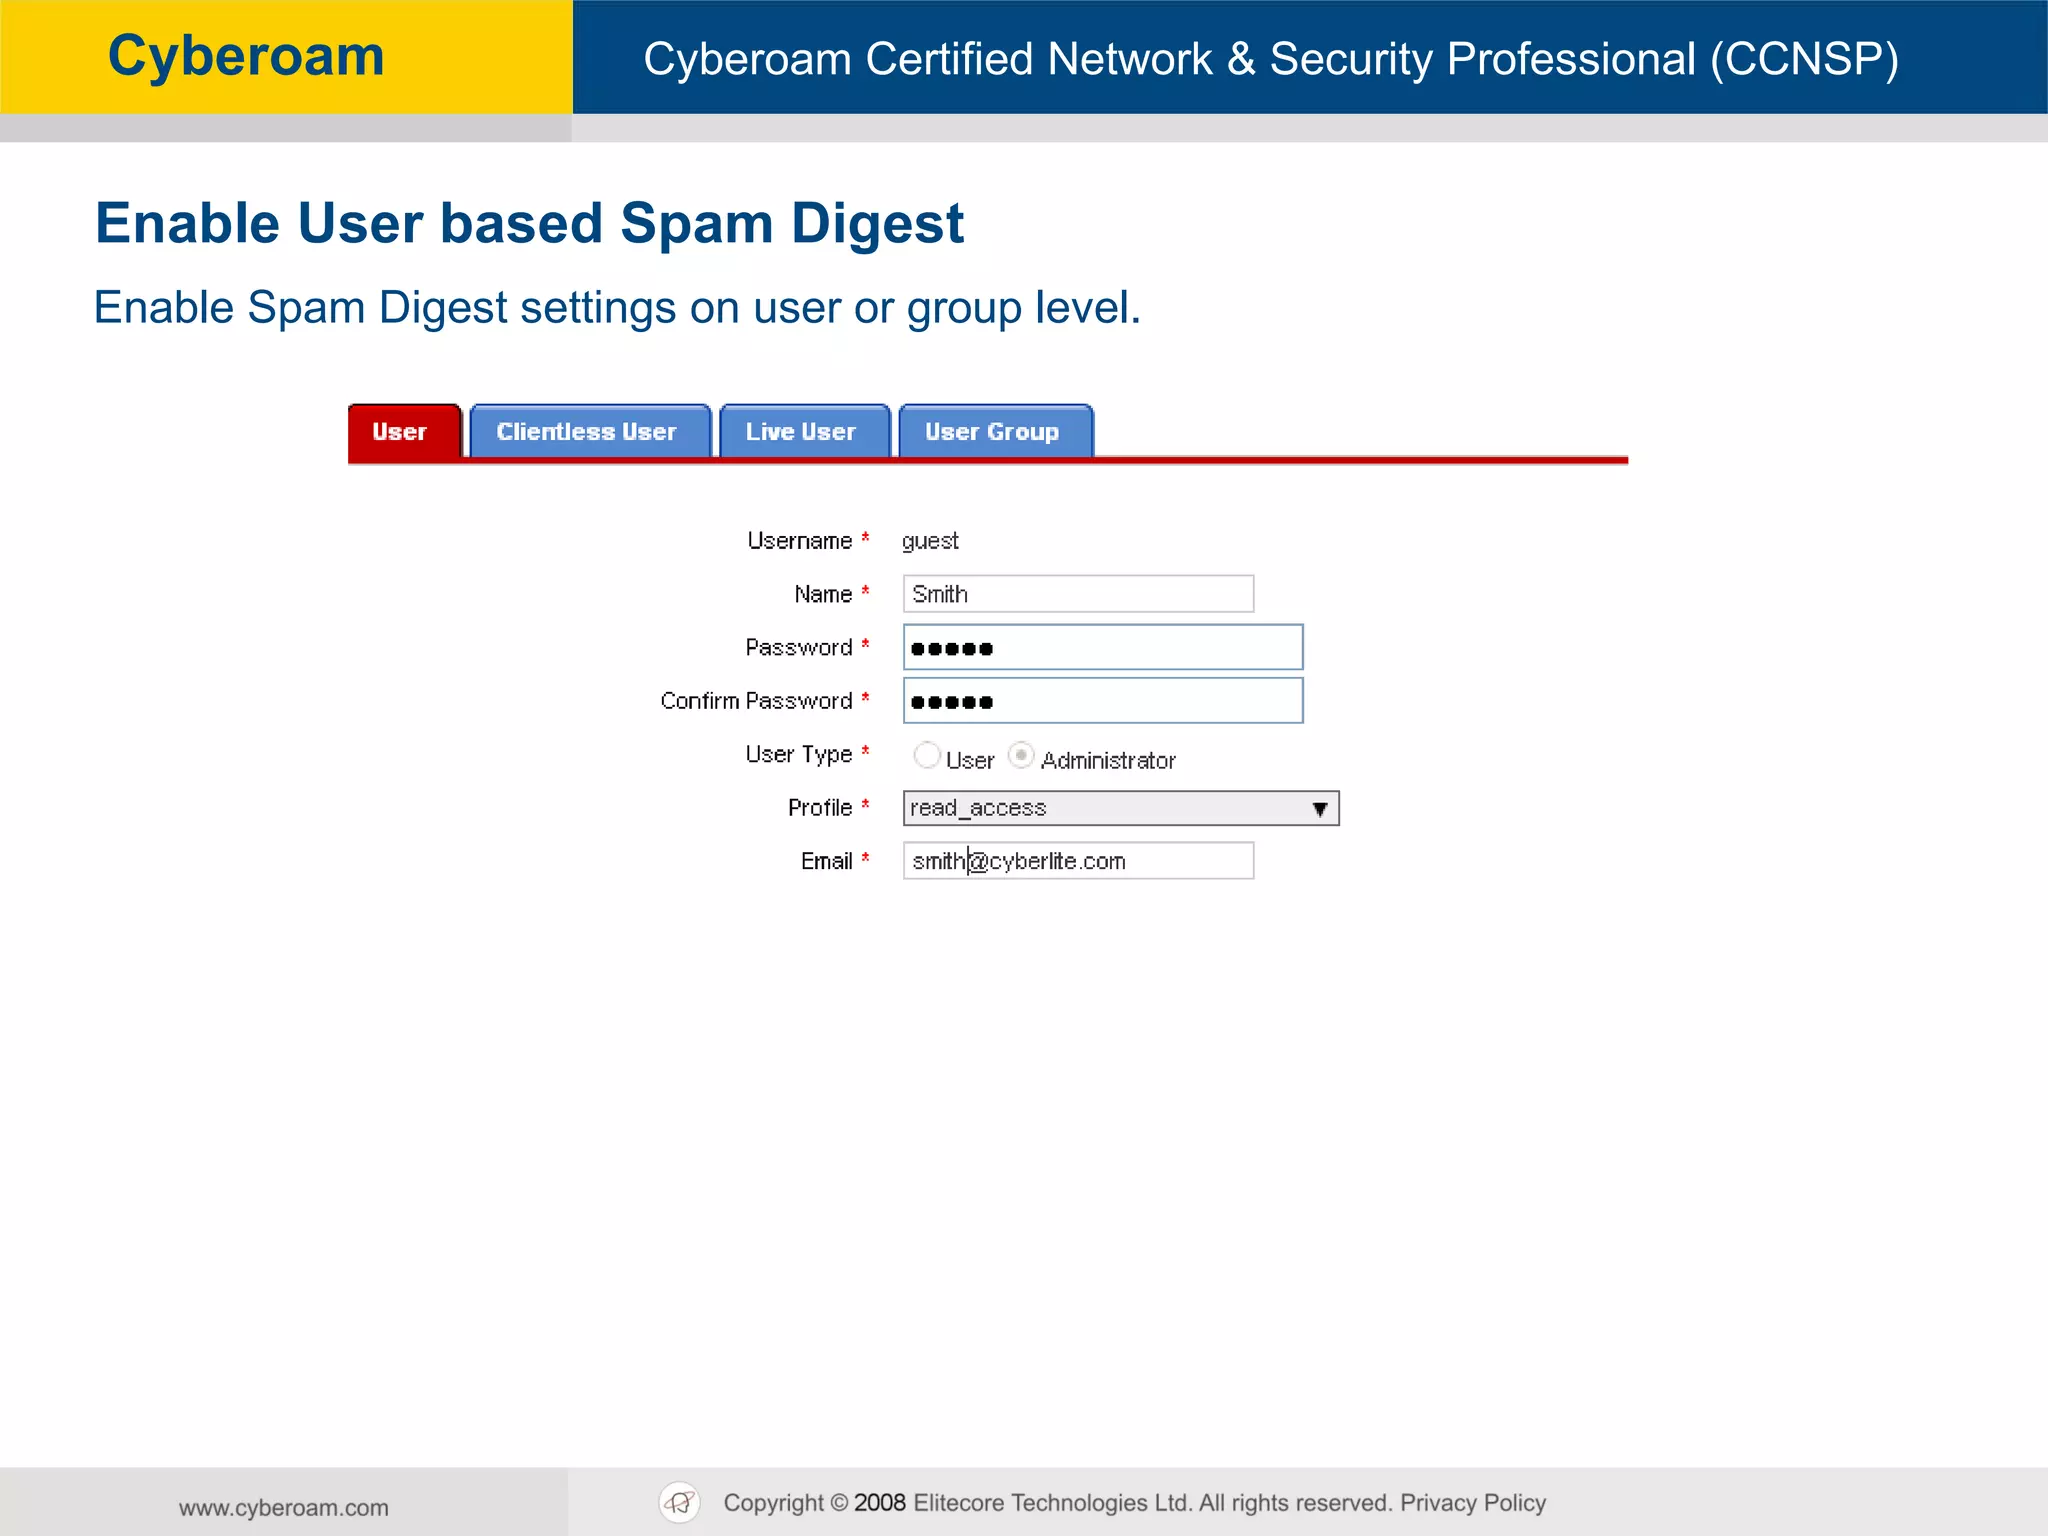Go to the User Group tab
Viewport: 2048px width, 1536px height.
click(995, 431)
